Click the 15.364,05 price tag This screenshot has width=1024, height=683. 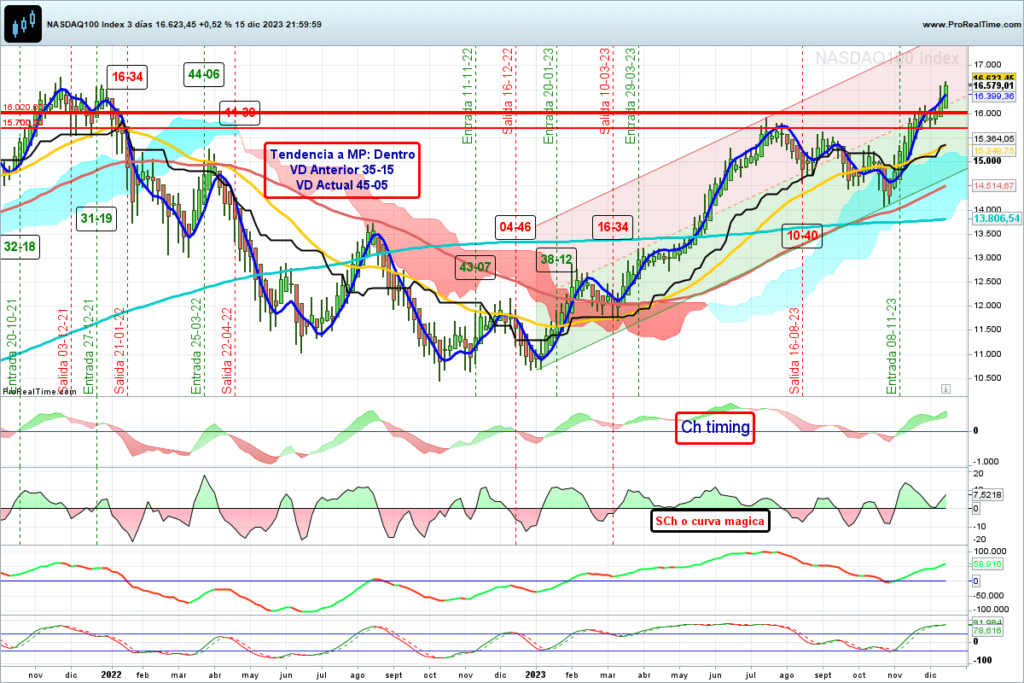[993, 139]
